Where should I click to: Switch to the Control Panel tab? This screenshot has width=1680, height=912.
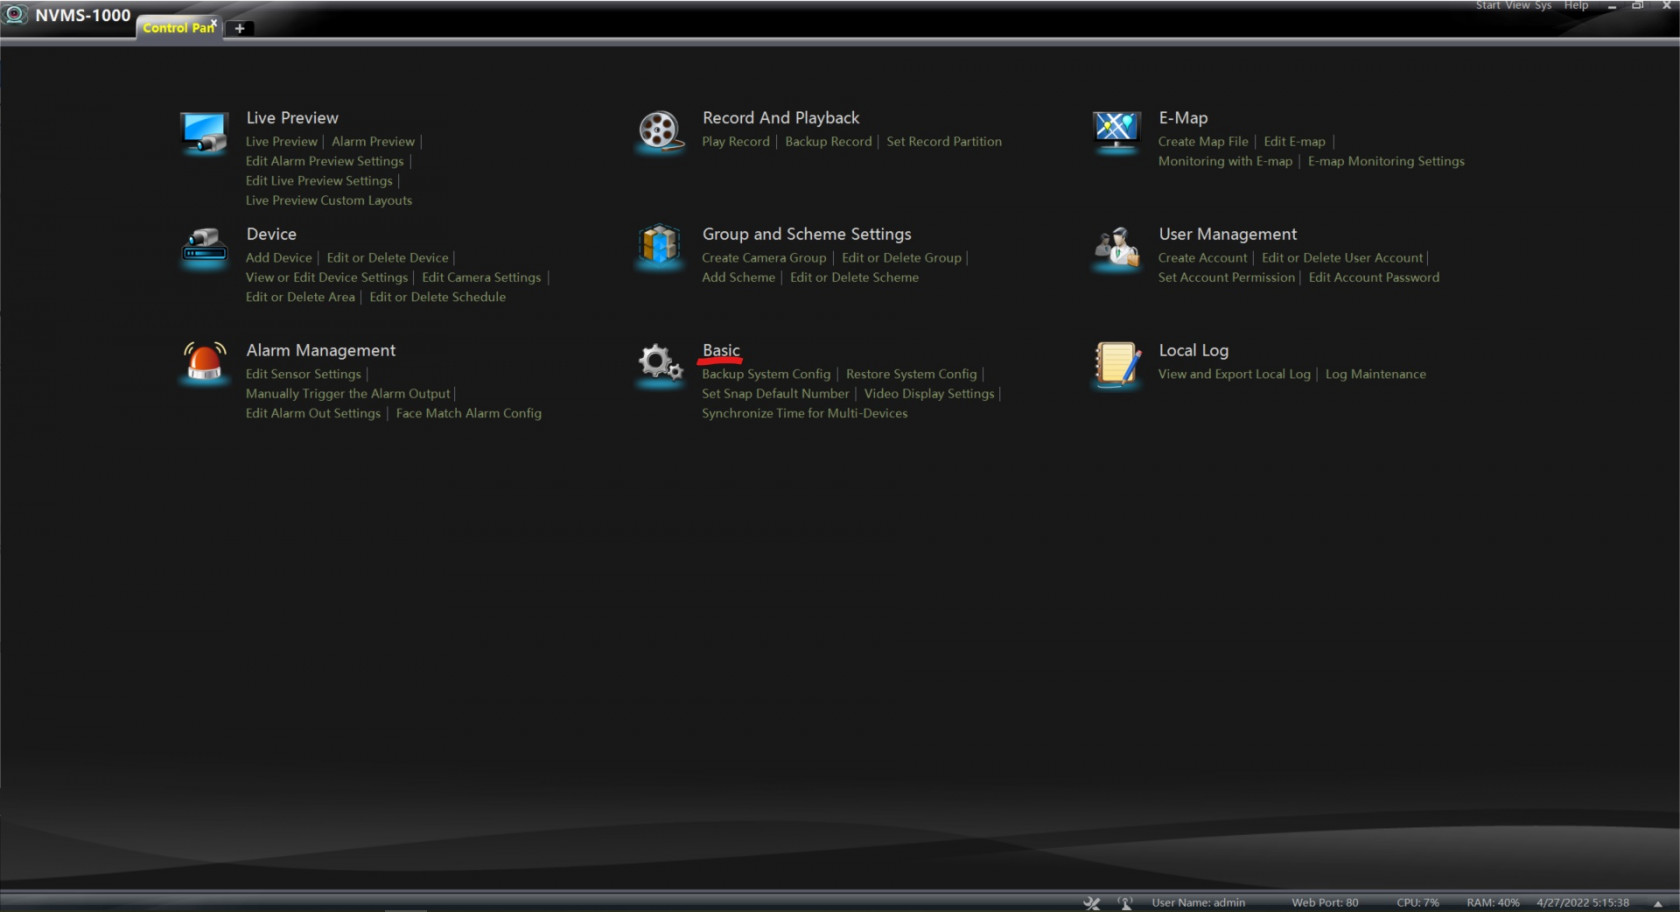(x=176, y=28)
